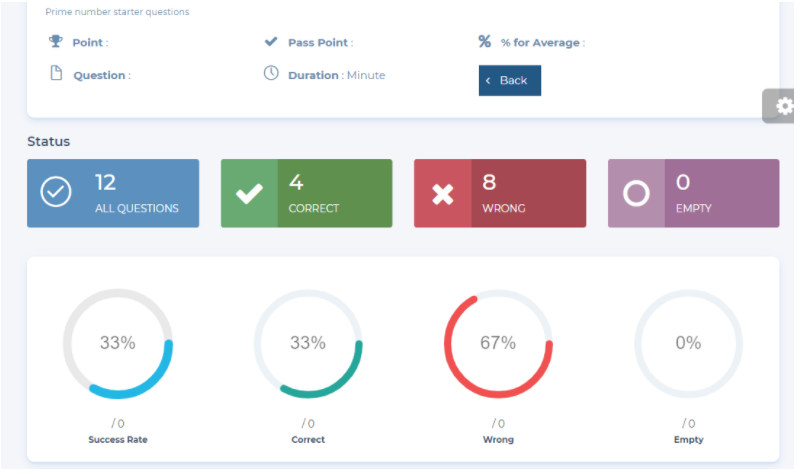Click the green Correct 33% progress ring
This screenshot has height=474, width=812.
pyautogui.click(x=308, y=343)
